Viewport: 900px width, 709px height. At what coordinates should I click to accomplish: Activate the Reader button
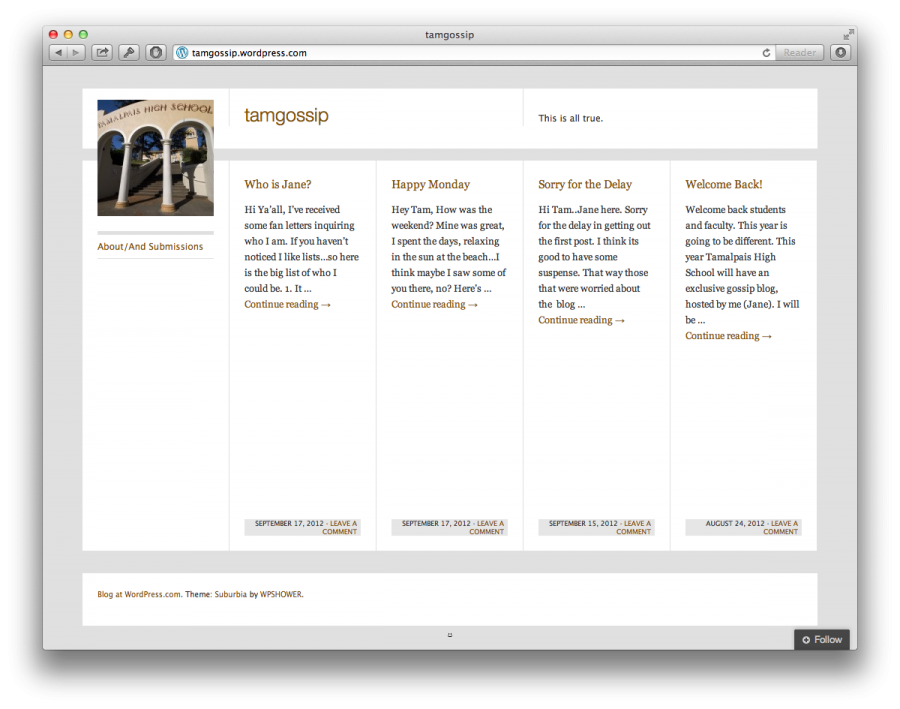point(800,53)
